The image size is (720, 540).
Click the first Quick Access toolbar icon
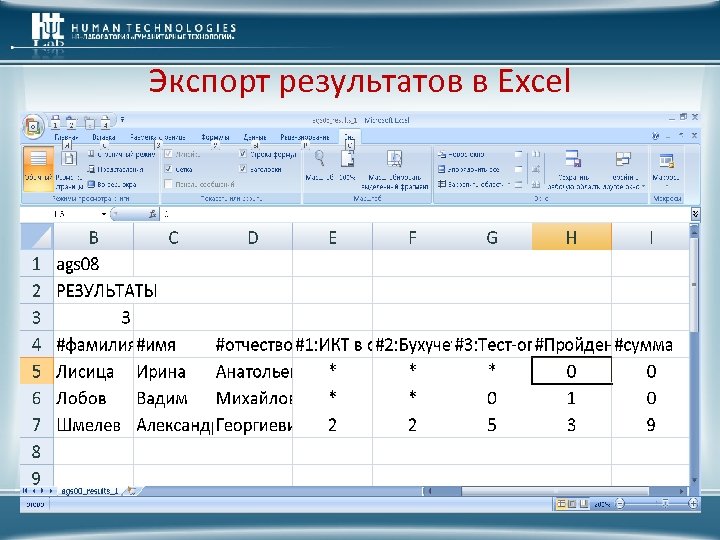[x=55, y=121]
